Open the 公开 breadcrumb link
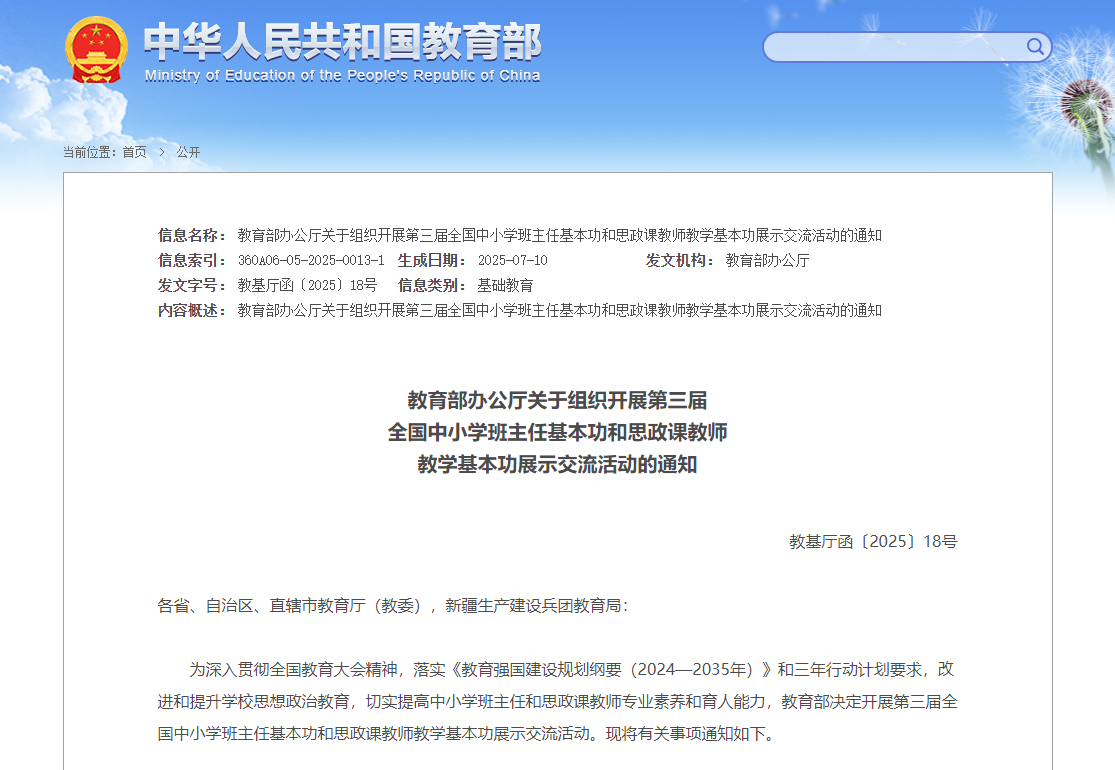The image size is (1115, 770). (x=188, y=152)
